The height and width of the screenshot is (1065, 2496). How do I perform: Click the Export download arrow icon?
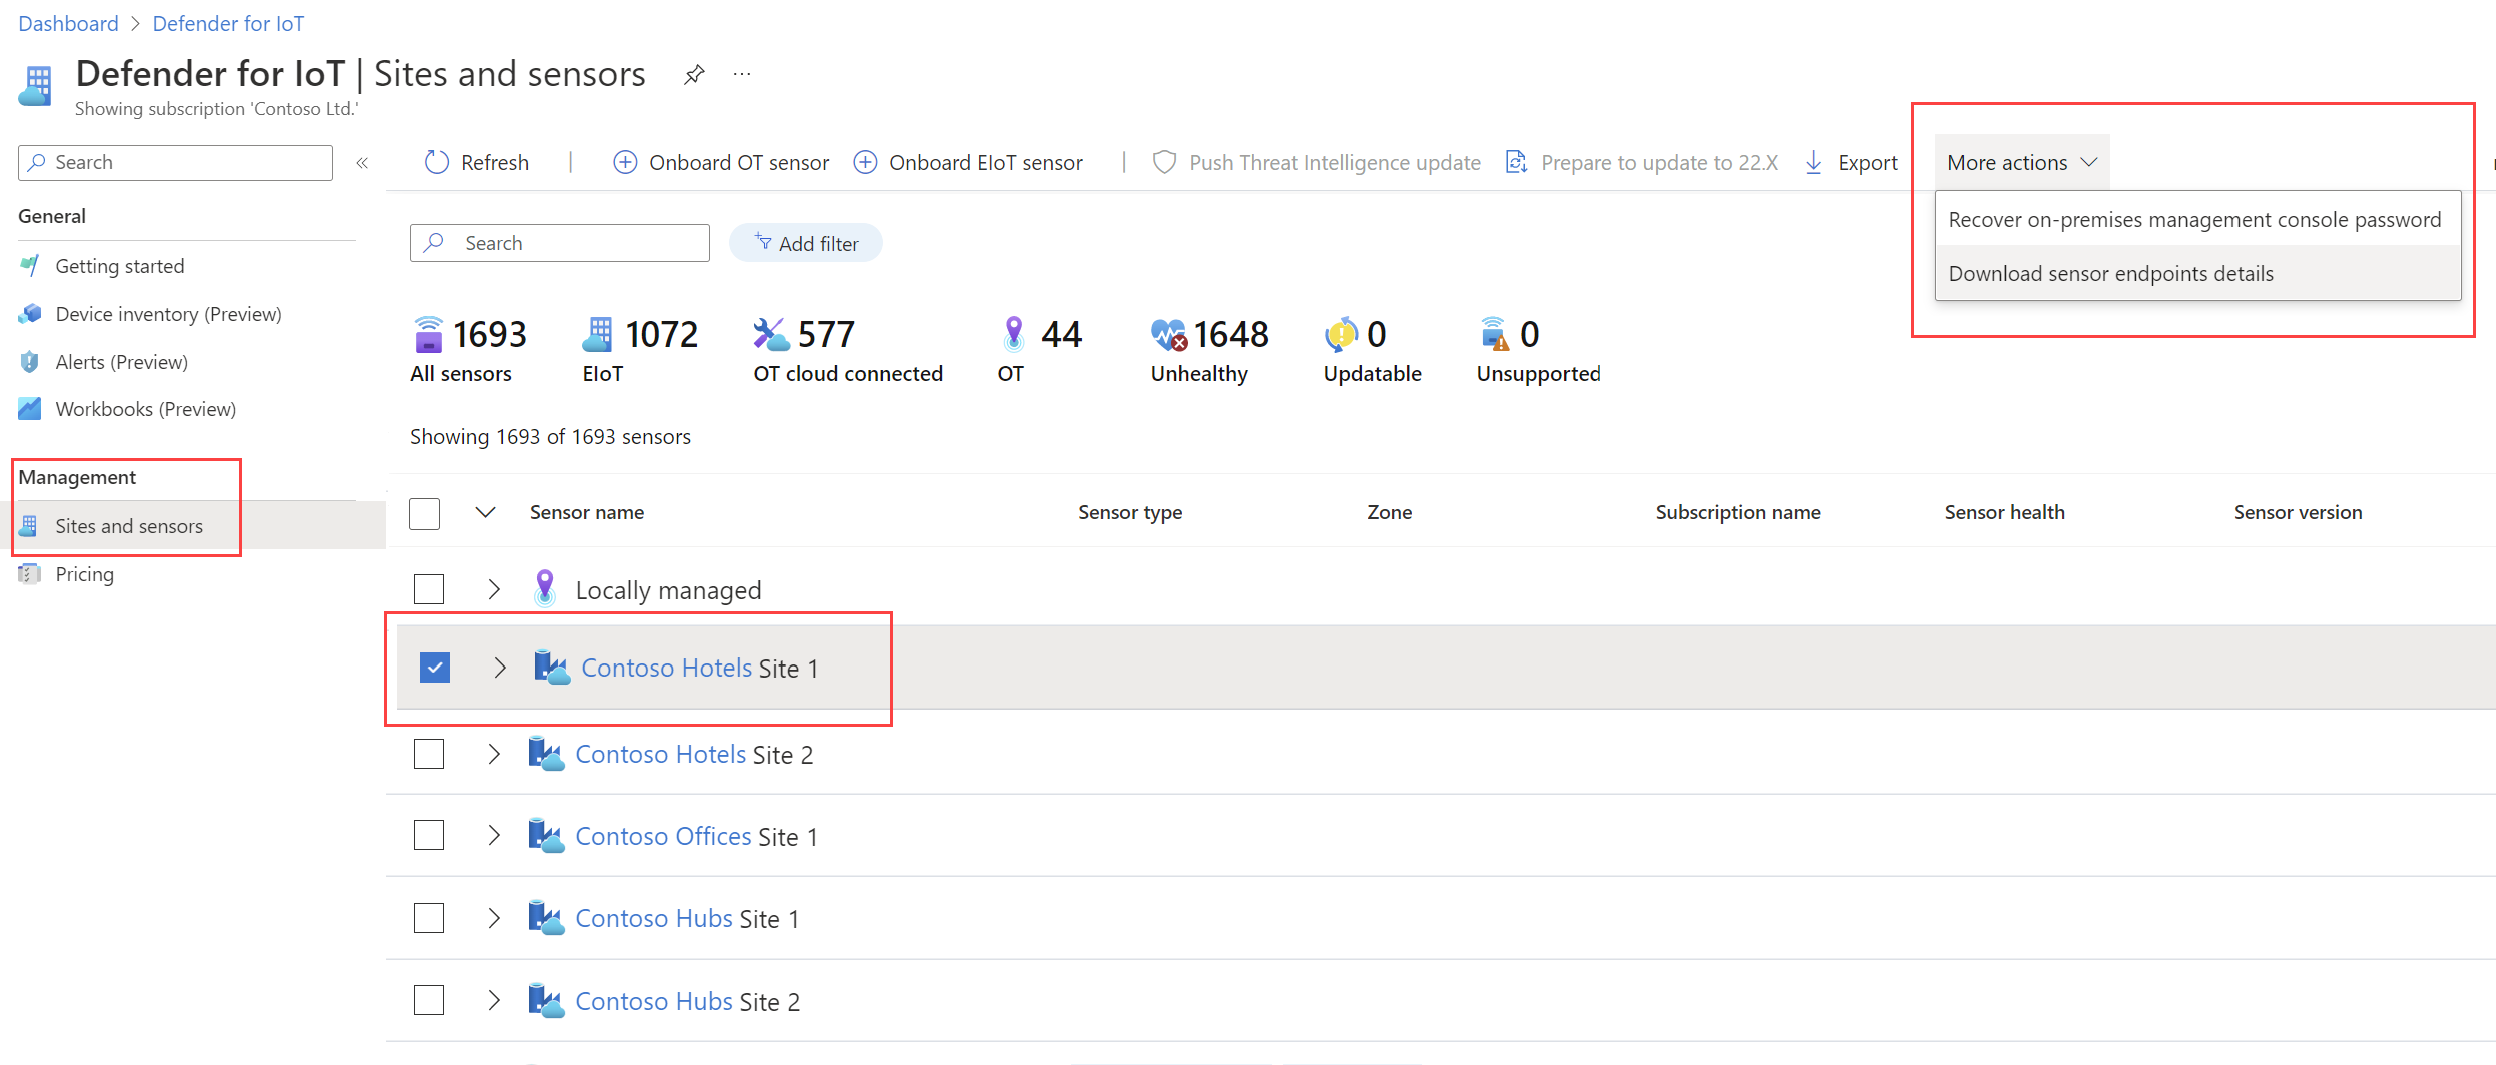pyautogui.click(x=1813, y=162)
